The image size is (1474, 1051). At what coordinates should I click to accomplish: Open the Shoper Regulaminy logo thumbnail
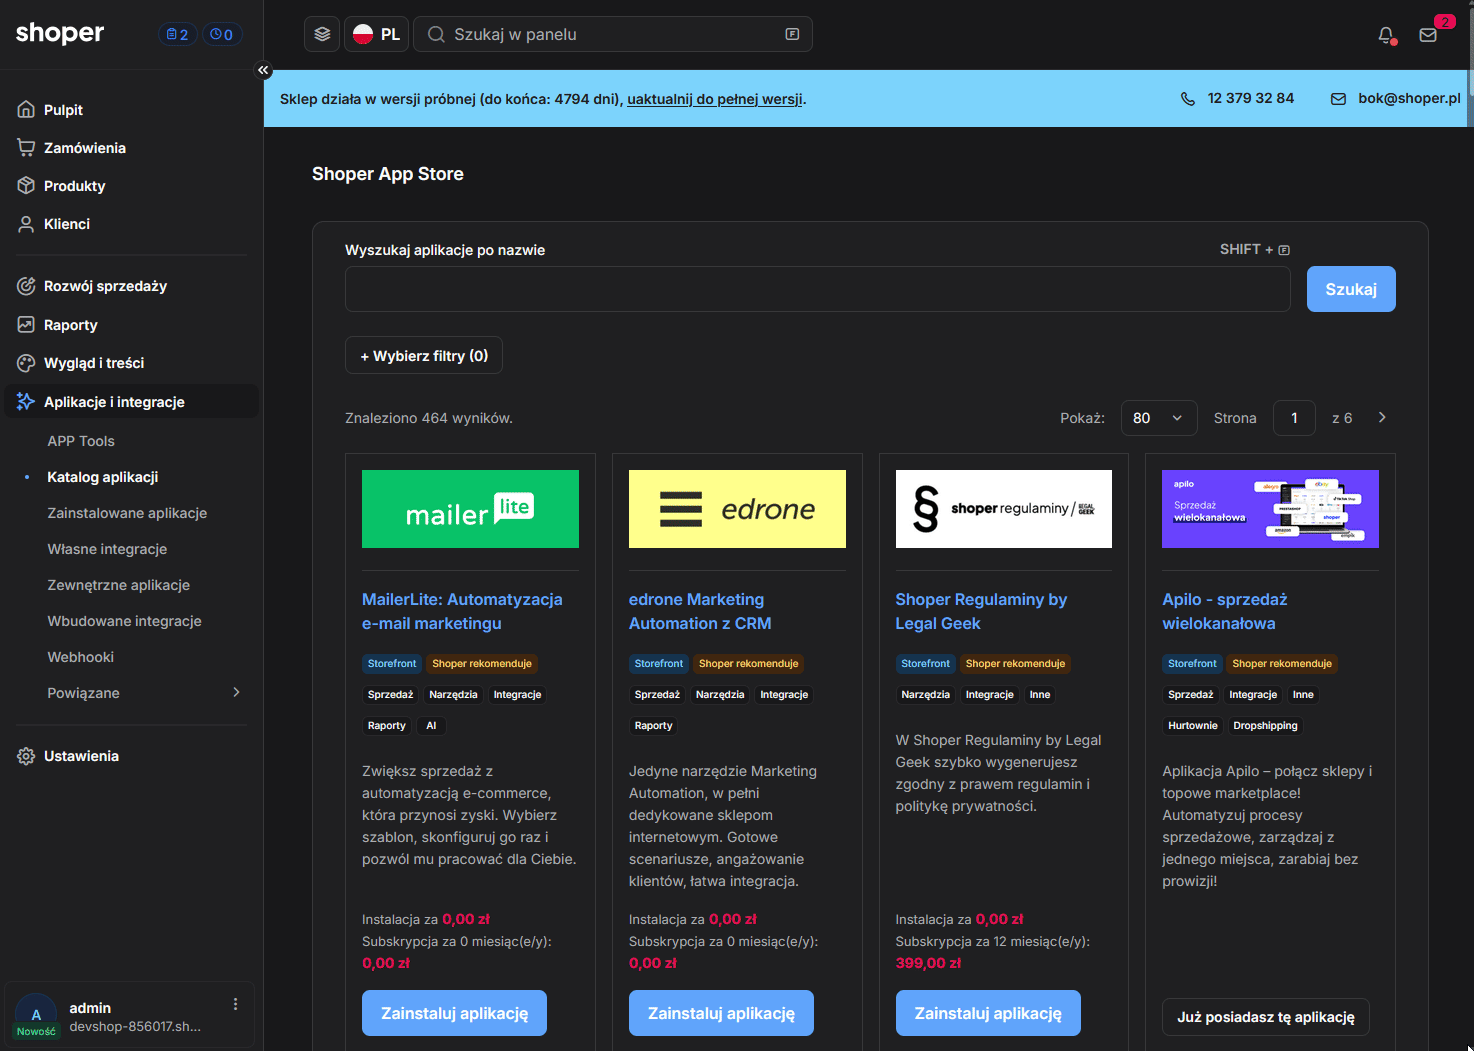(1004, 509)
